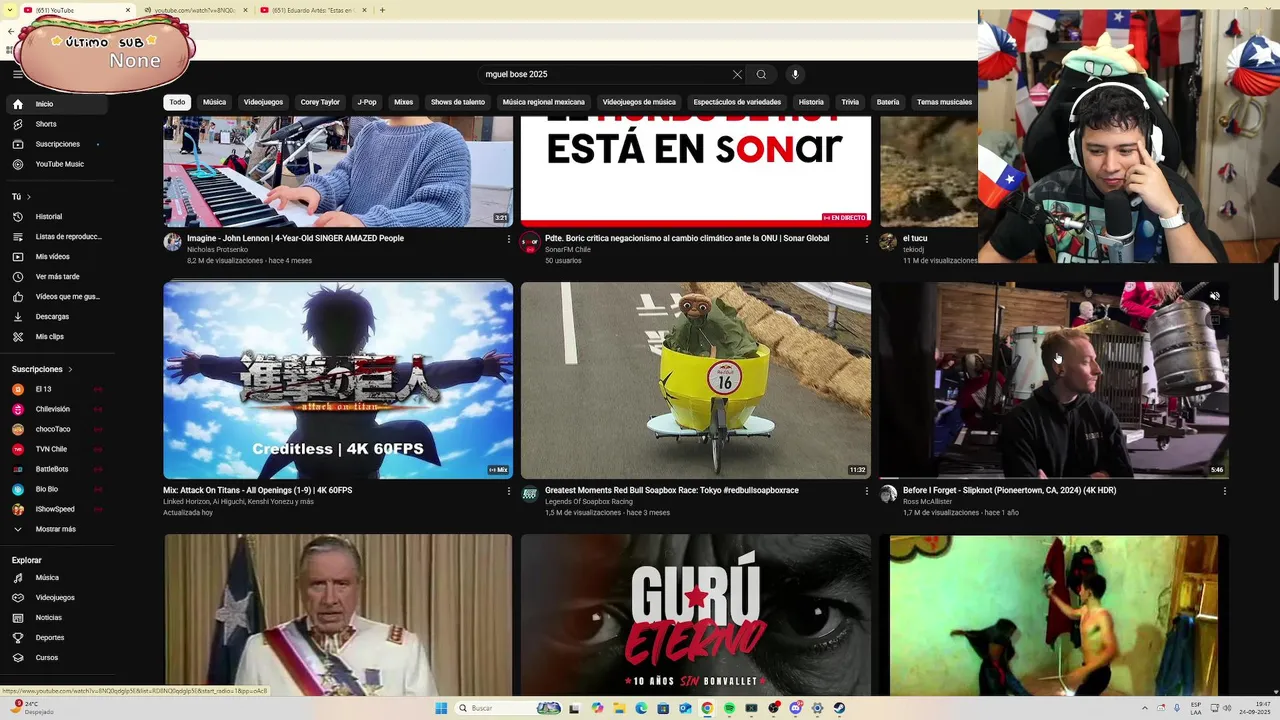
Task: Click Greatest Moments Red Bull Soapbox title
Action: coord(672,490)
